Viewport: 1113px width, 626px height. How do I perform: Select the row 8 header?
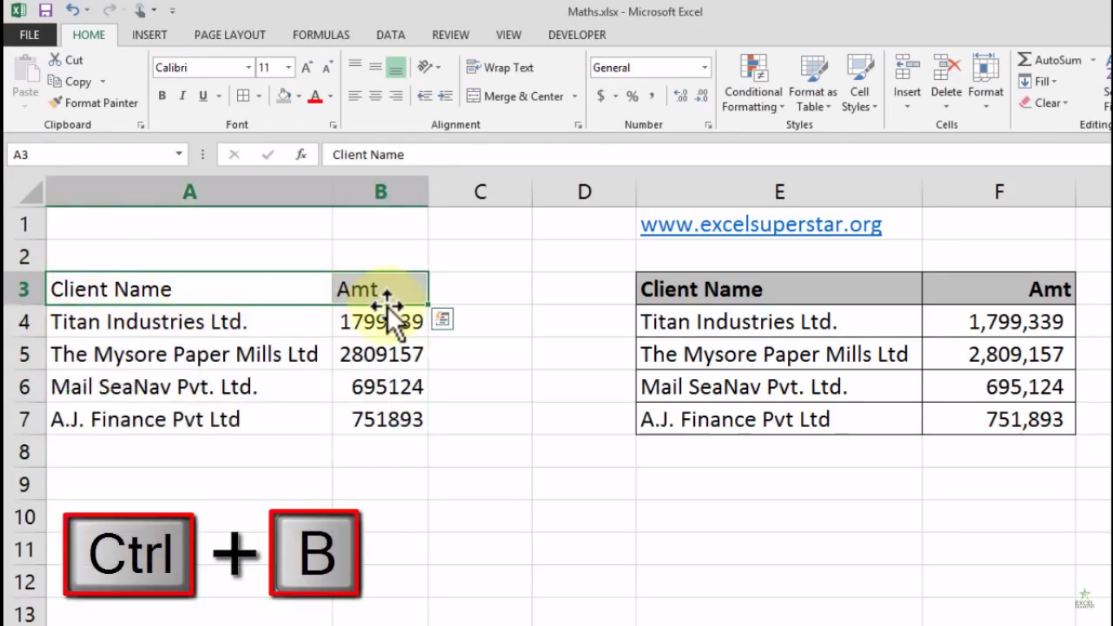pos(25,451)
